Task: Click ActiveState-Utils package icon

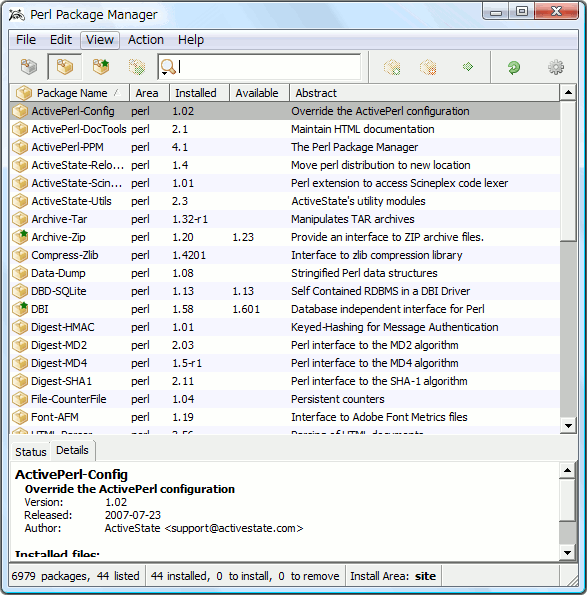Action: pos(20,201)
